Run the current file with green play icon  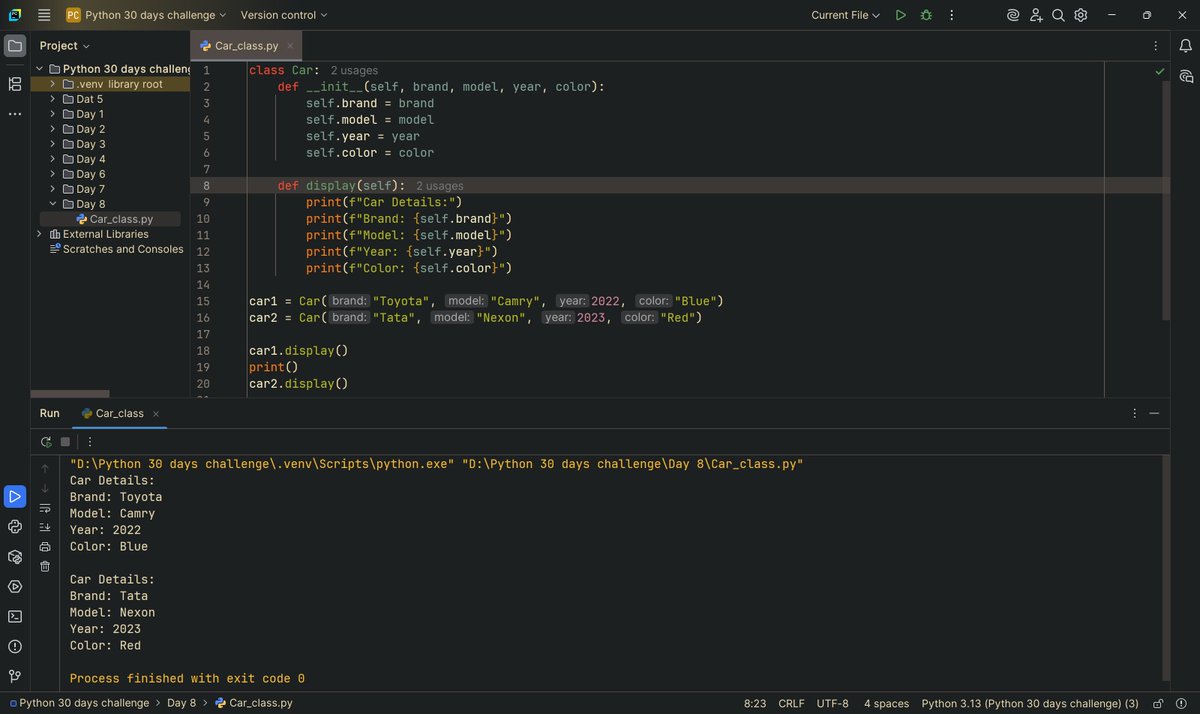(x=901, y=15)
